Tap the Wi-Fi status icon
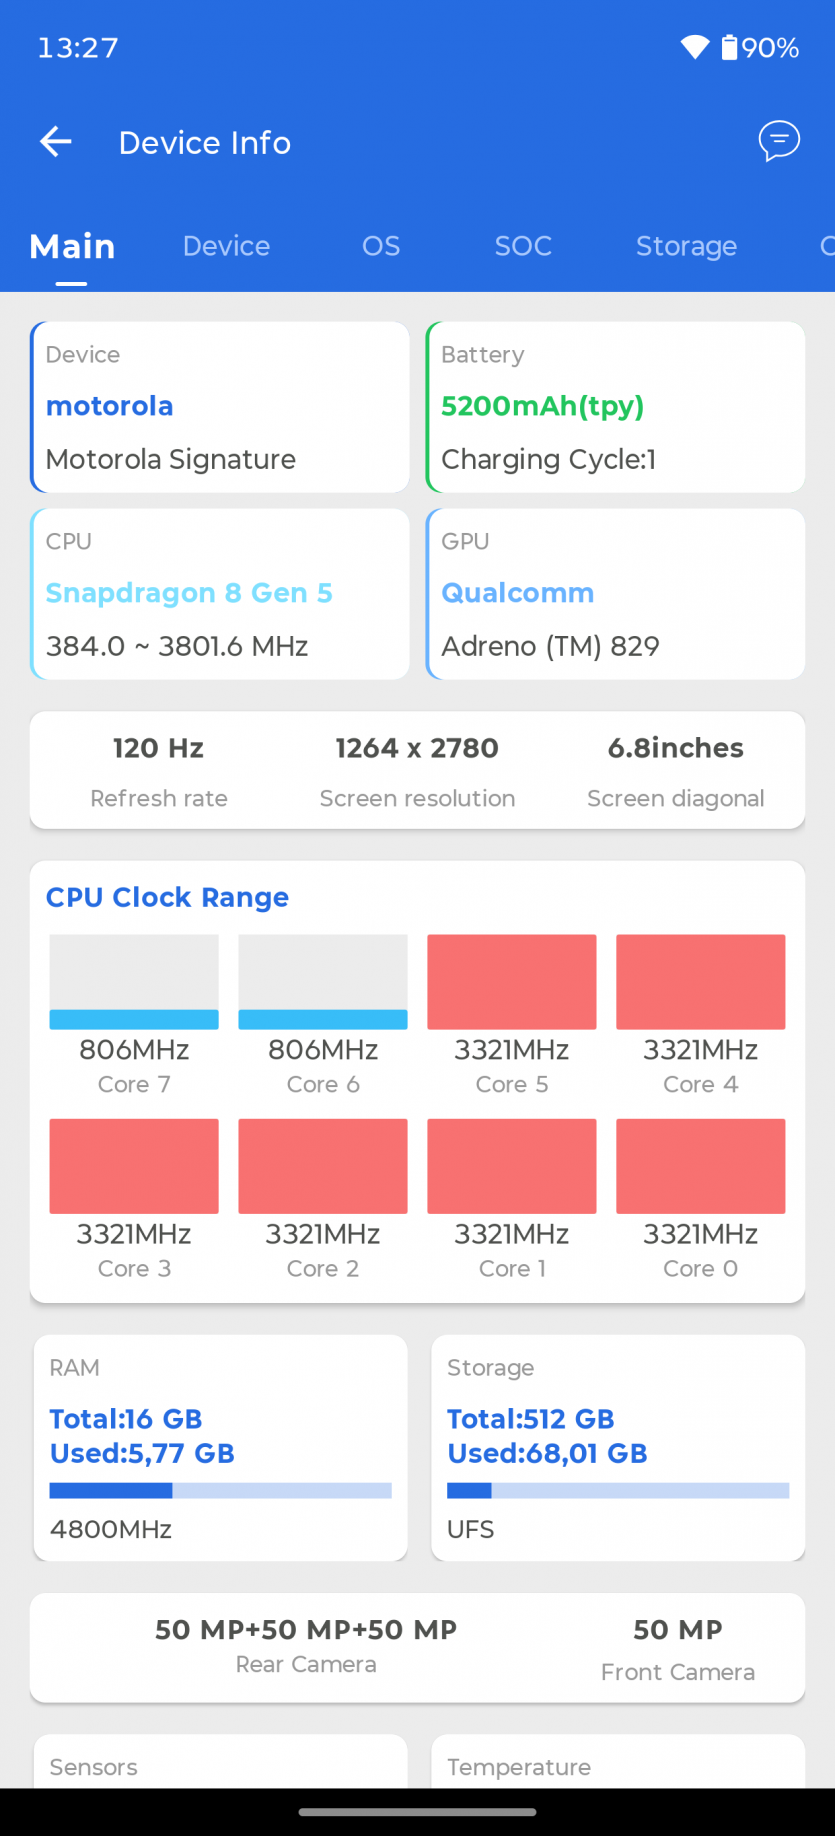835x1836 pixels. (694, 47)
